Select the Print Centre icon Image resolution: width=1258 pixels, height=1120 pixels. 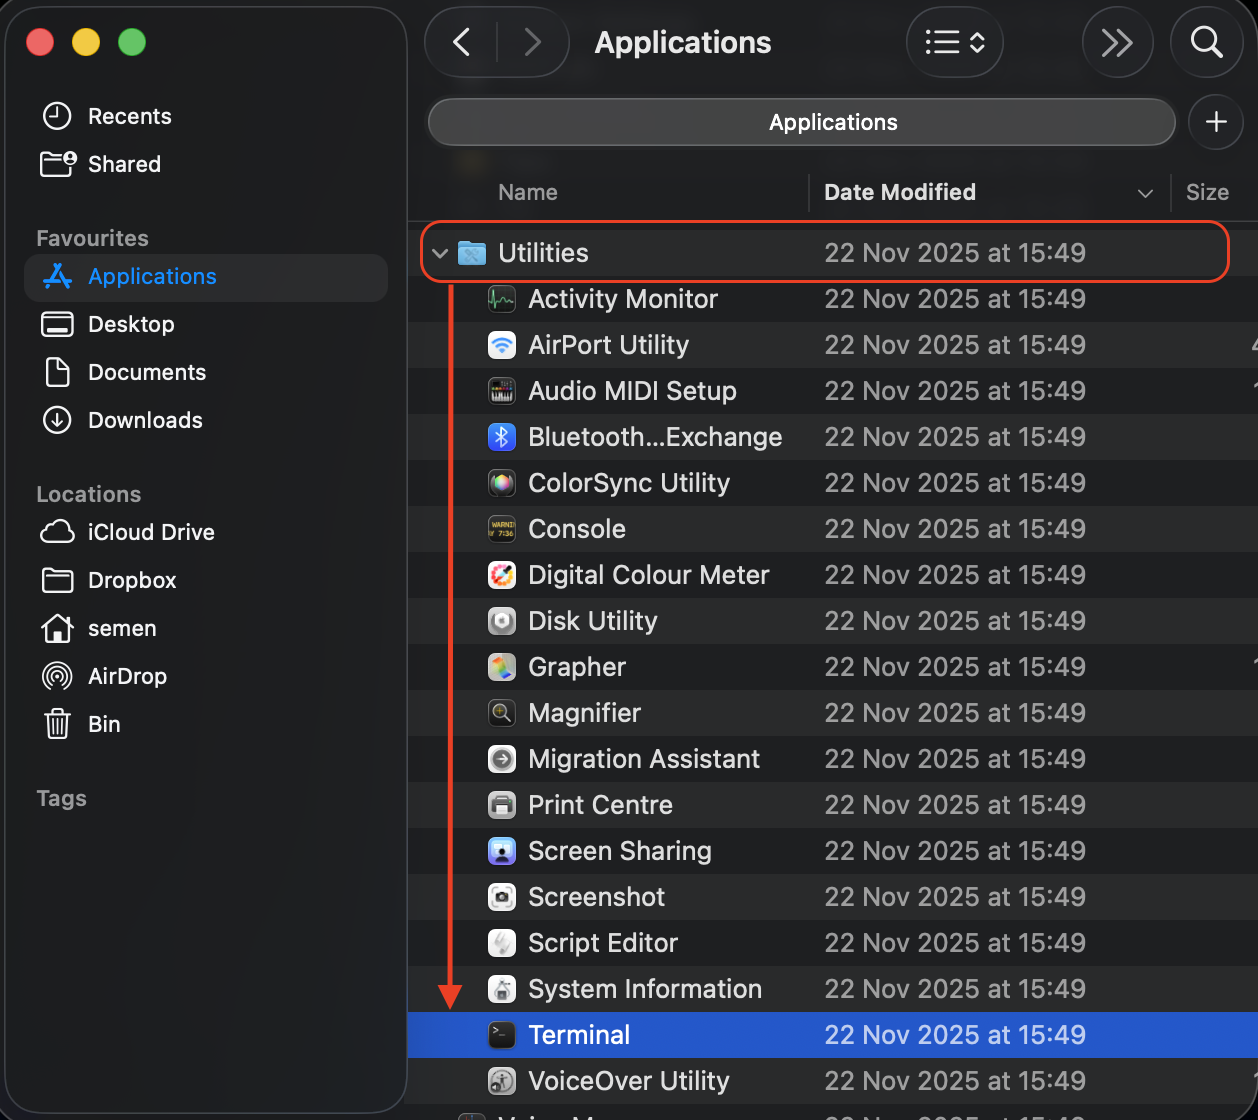tap(501, 805)
